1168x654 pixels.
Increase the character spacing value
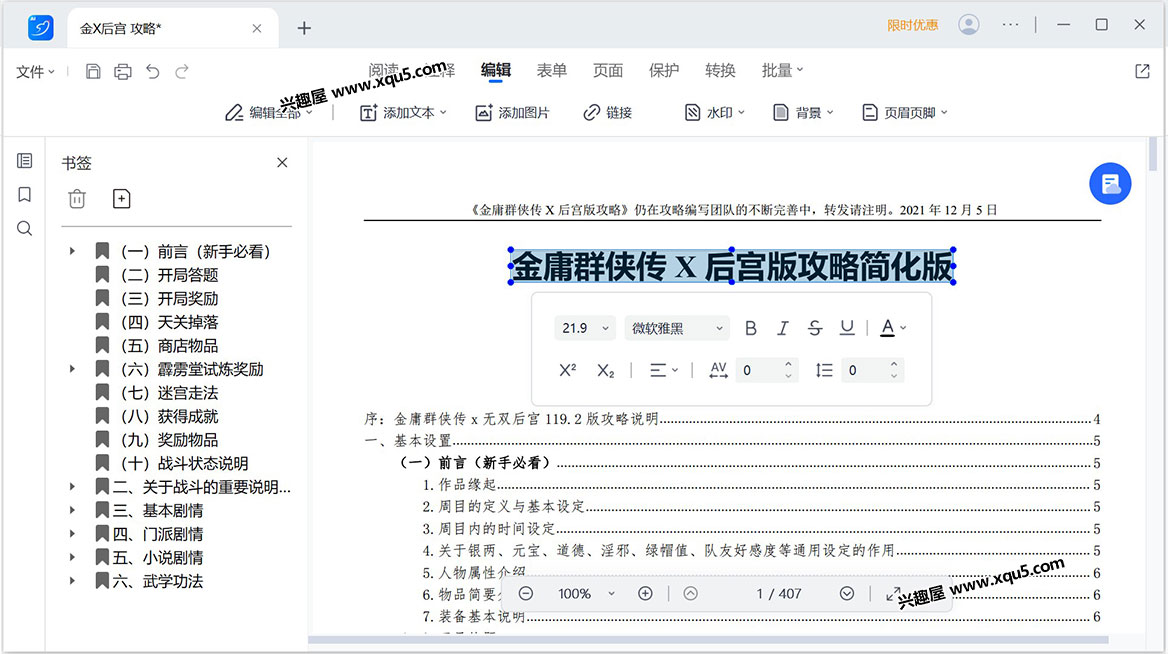click(788, 364)
